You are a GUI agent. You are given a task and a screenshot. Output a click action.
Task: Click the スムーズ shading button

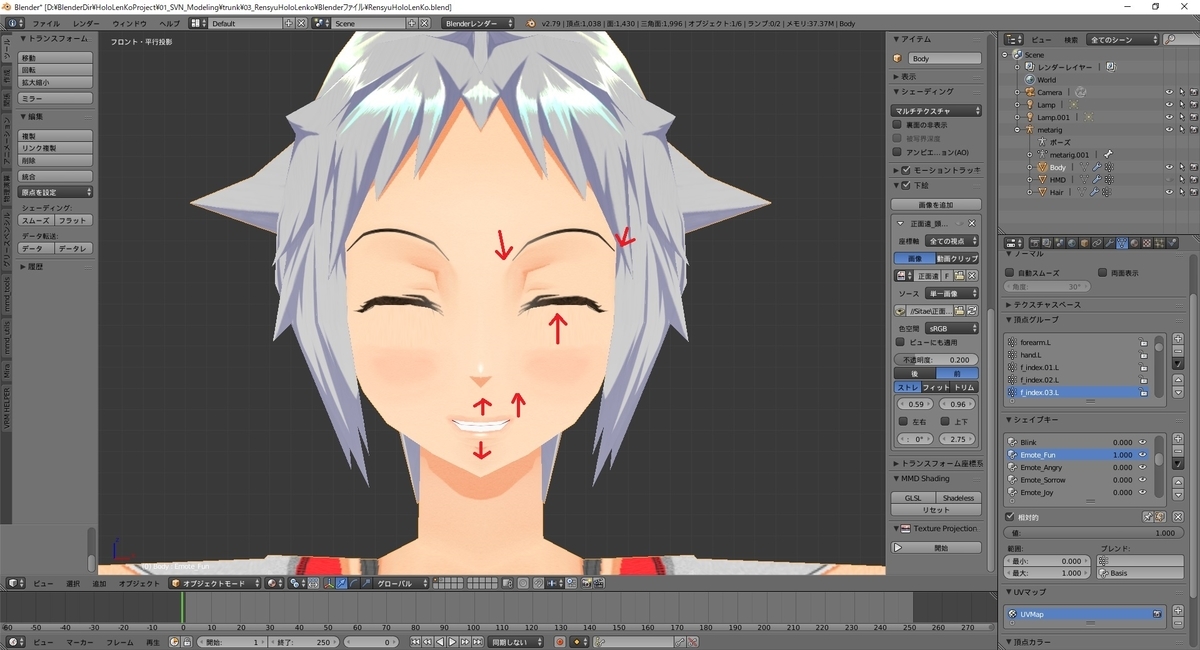click(x=36, y=220)
